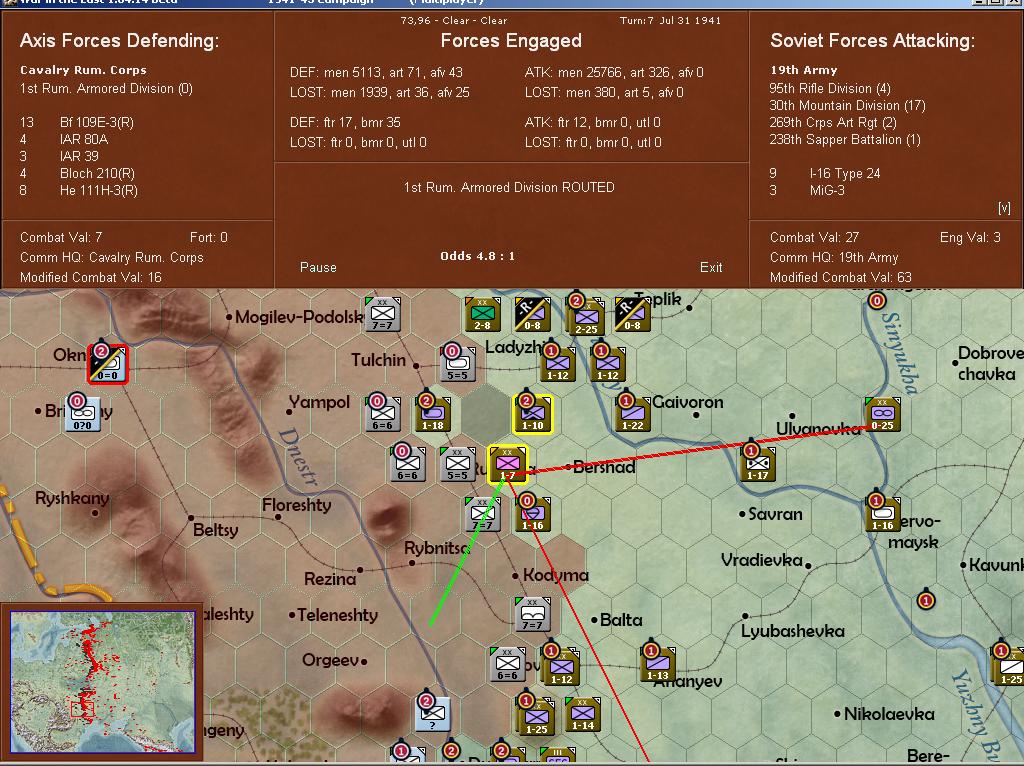Click the '73,96 - Clear - Clear' hex info
The image size is (1024, 766).
click(x=454, y=20)
